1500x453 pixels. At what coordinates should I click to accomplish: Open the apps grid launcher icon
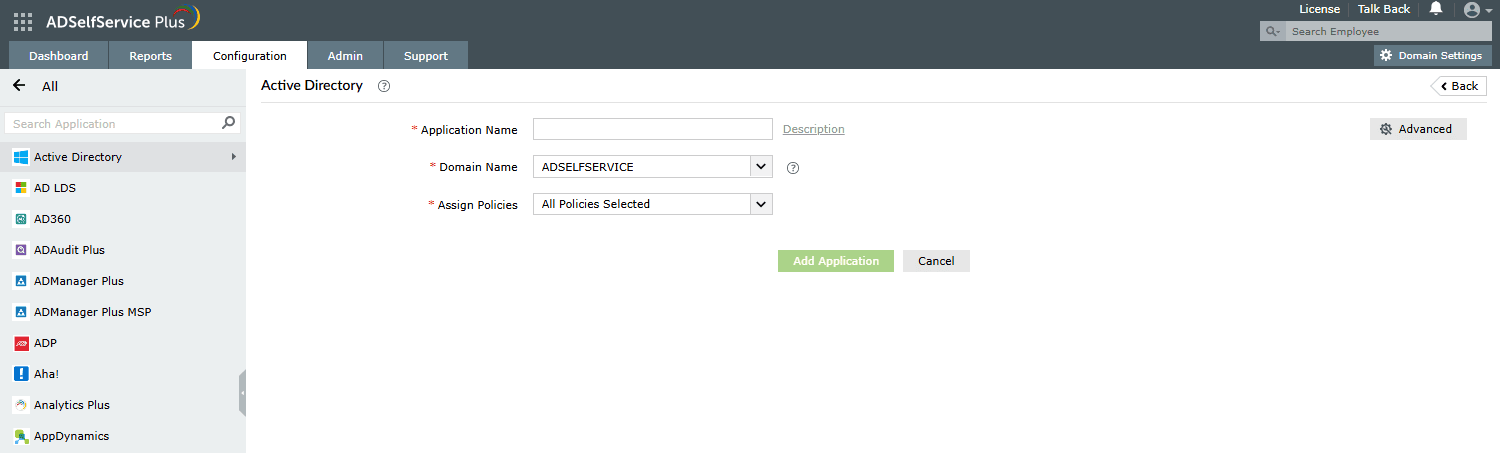point(22,20)
